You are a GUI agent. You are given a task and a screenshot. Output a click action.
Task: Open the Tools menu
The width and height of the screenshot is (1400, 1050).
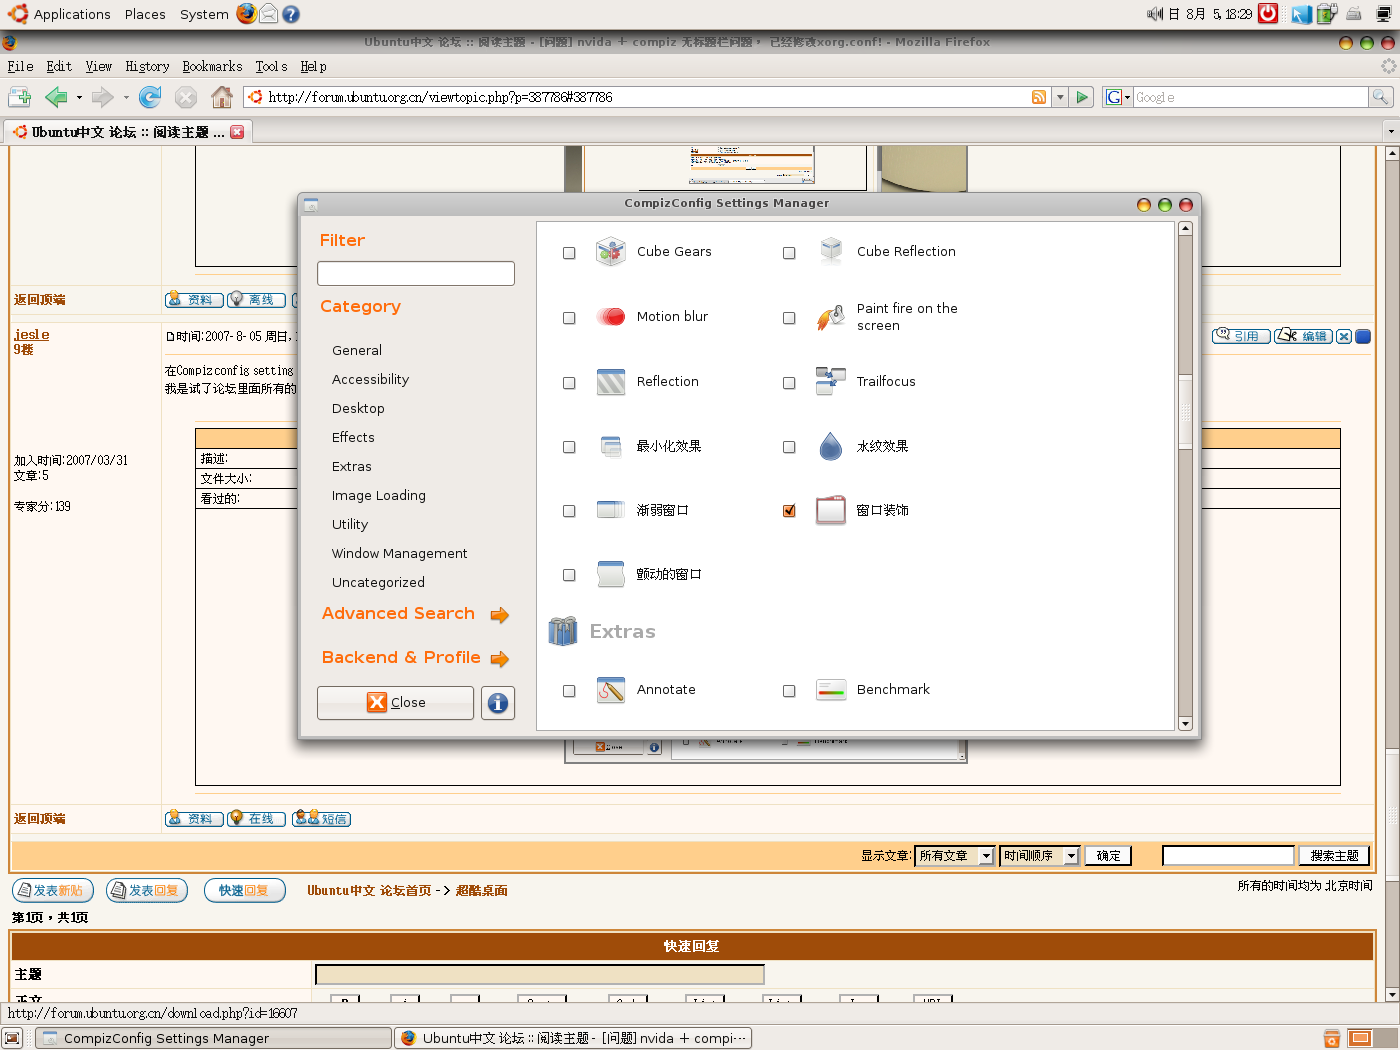coord(271,66)
